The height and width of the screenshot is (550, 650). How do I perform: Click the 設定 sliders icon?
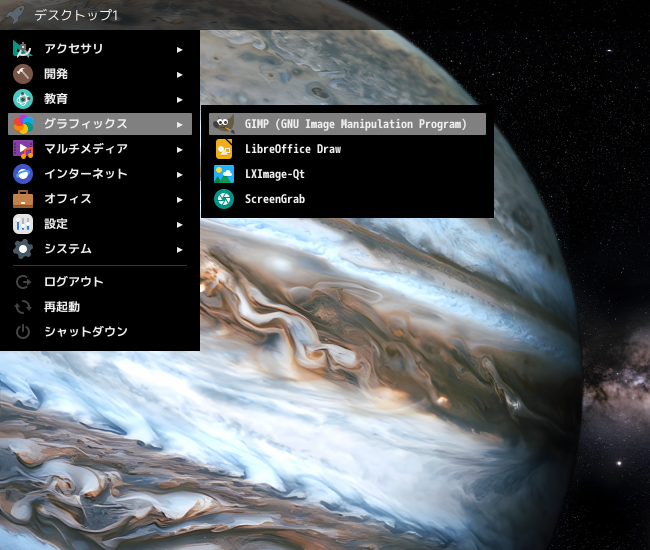[x=23, y=224]
